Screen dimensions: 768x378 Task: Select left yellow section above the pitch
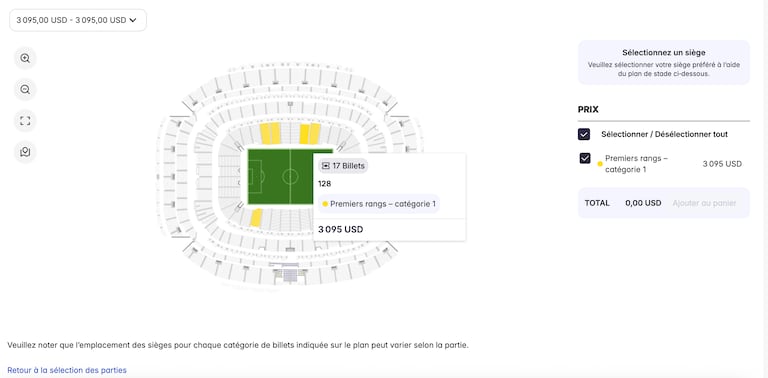[x=270, y=133]
